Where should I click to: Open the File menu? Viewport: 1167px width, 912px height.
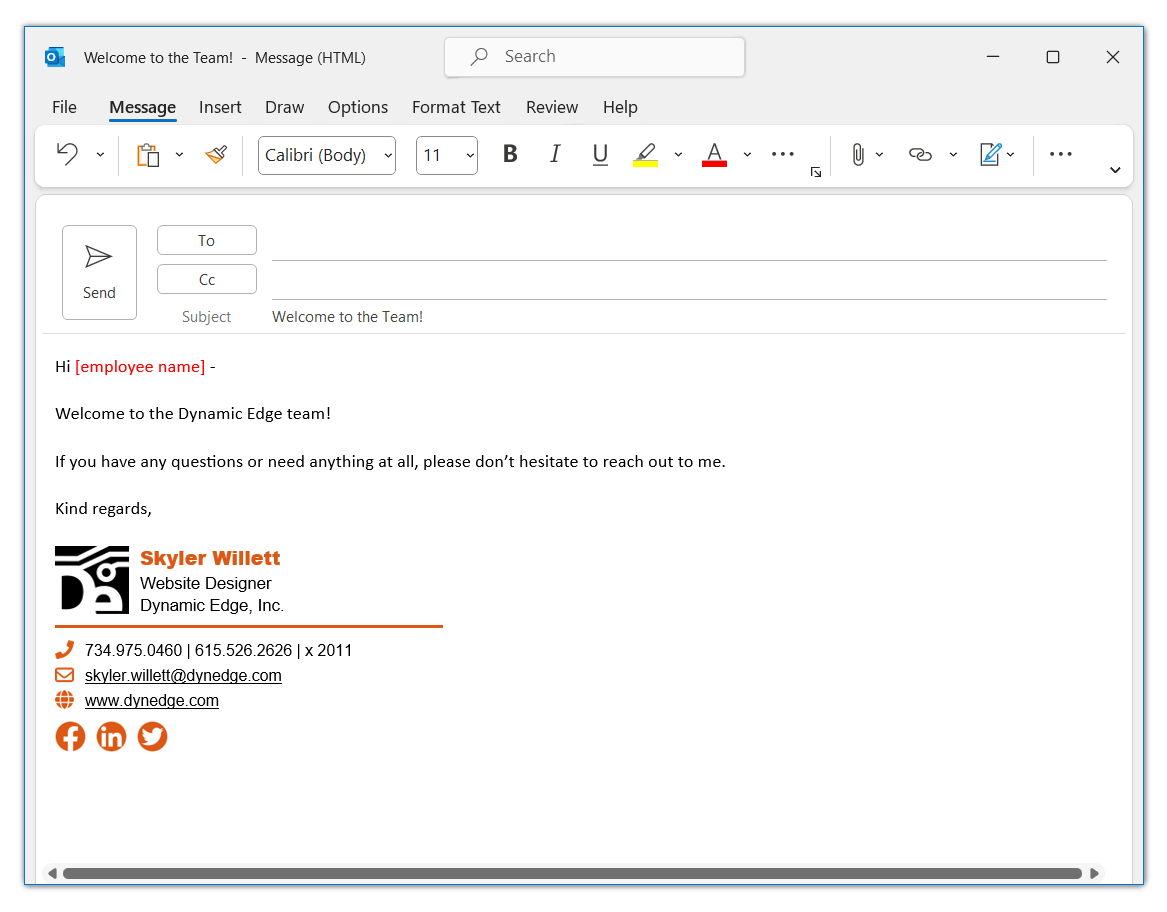pos(64,107)
